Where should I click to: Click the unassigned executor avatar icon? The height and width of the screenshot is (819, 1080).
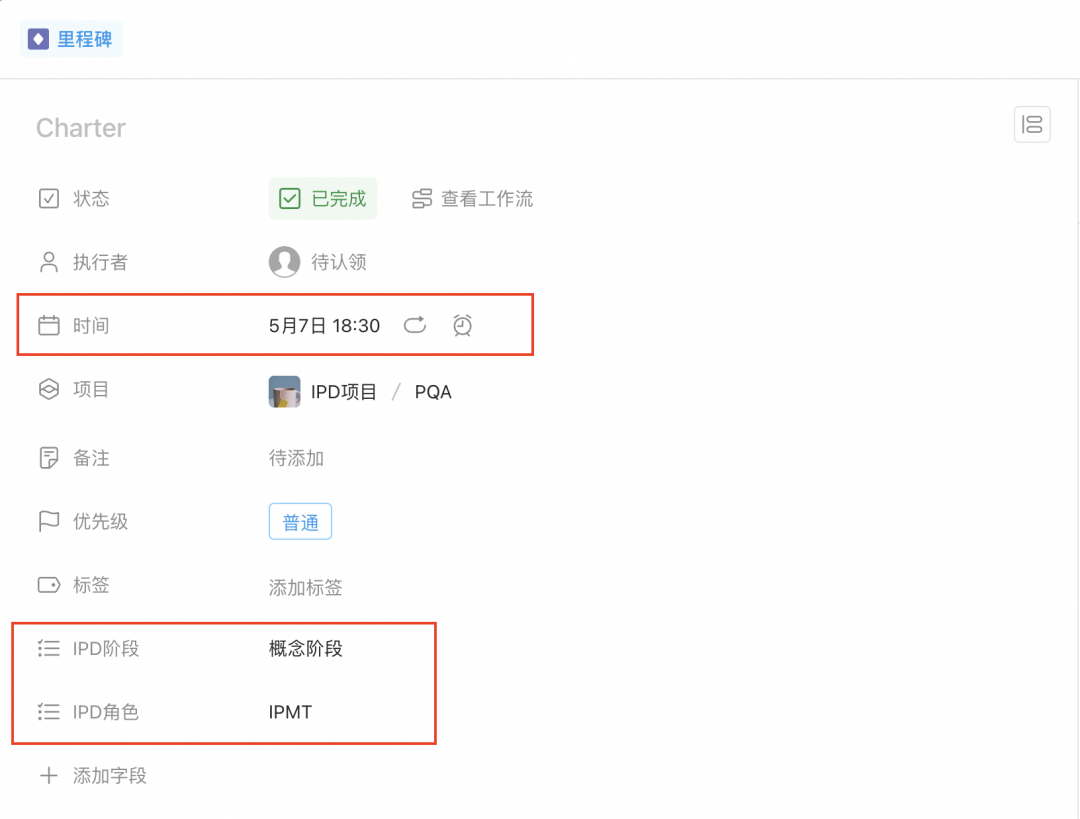[284, 262]
